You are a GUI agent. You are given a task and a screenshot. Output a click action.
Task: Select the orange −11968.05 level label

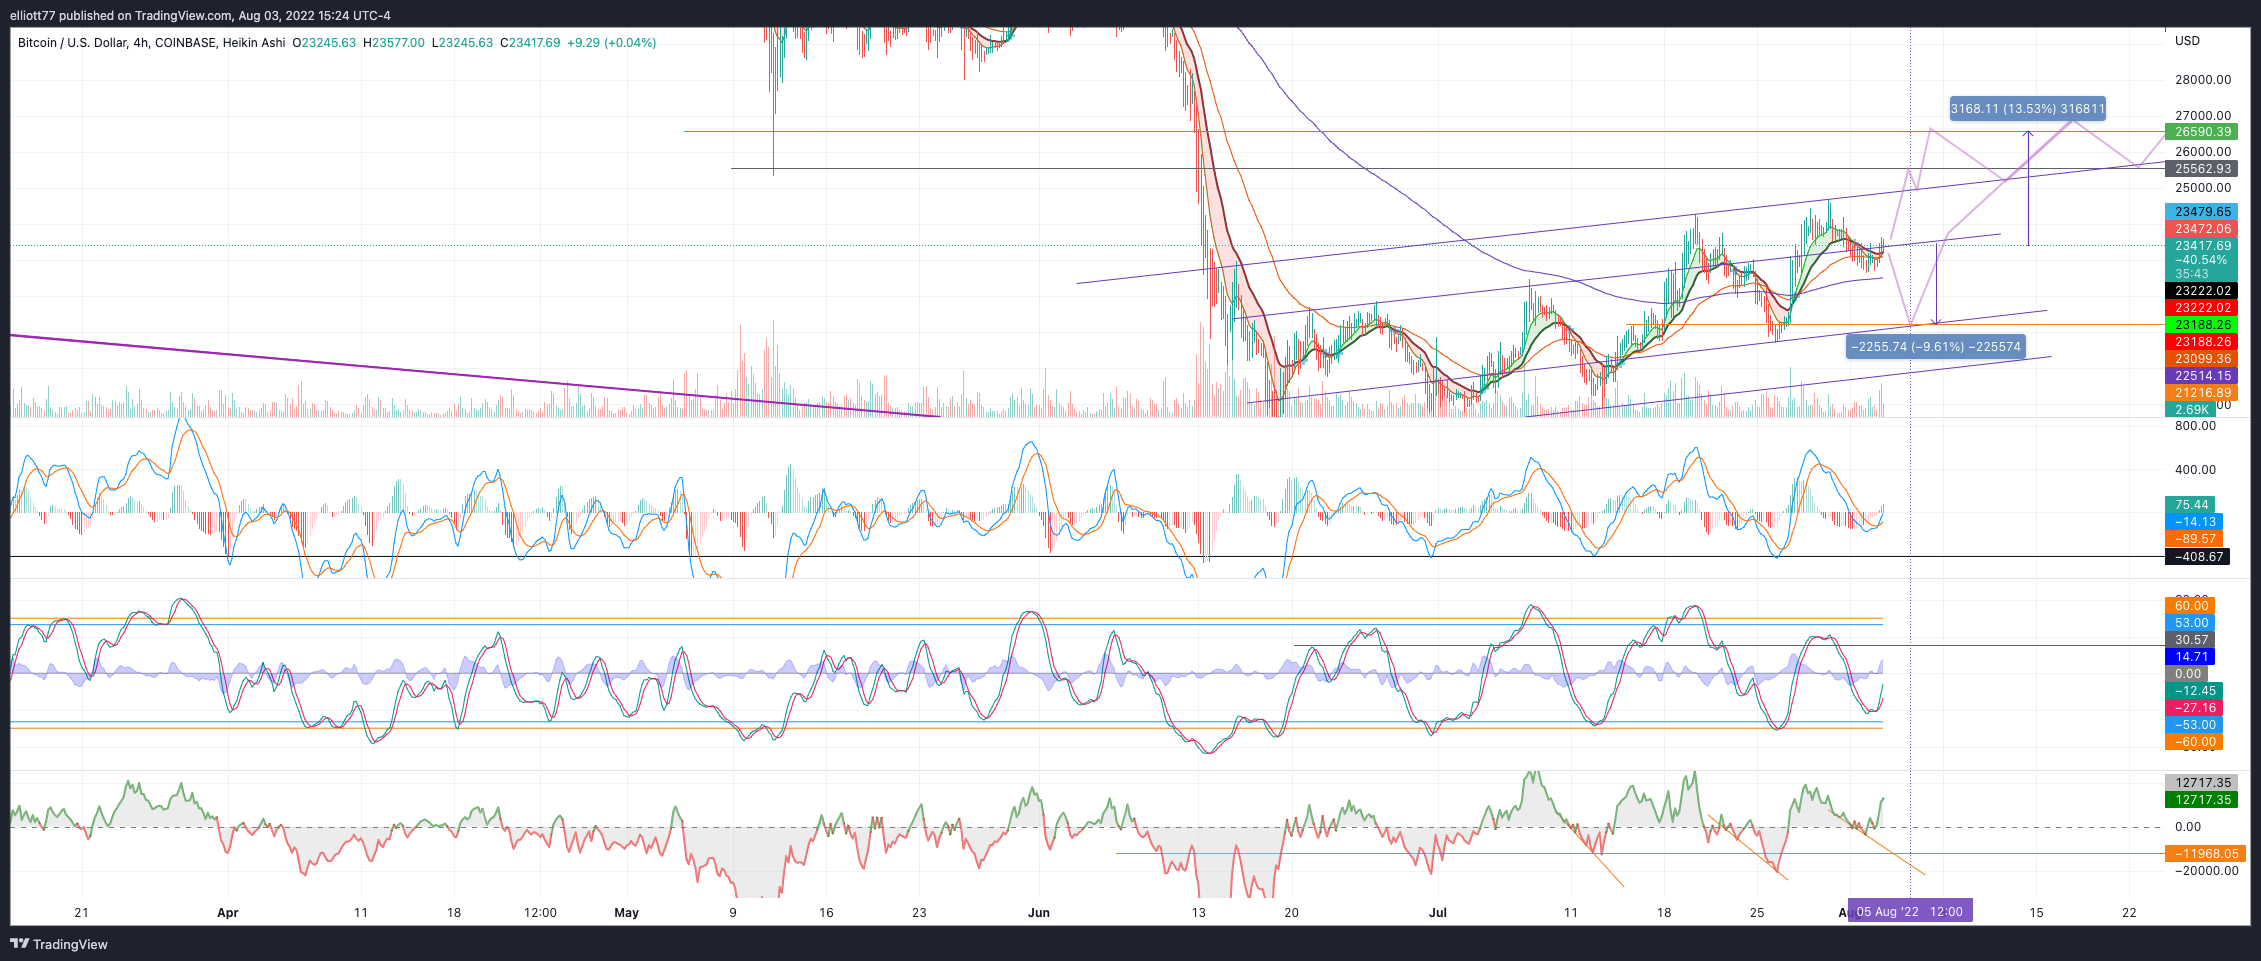tap(2205, 854)
